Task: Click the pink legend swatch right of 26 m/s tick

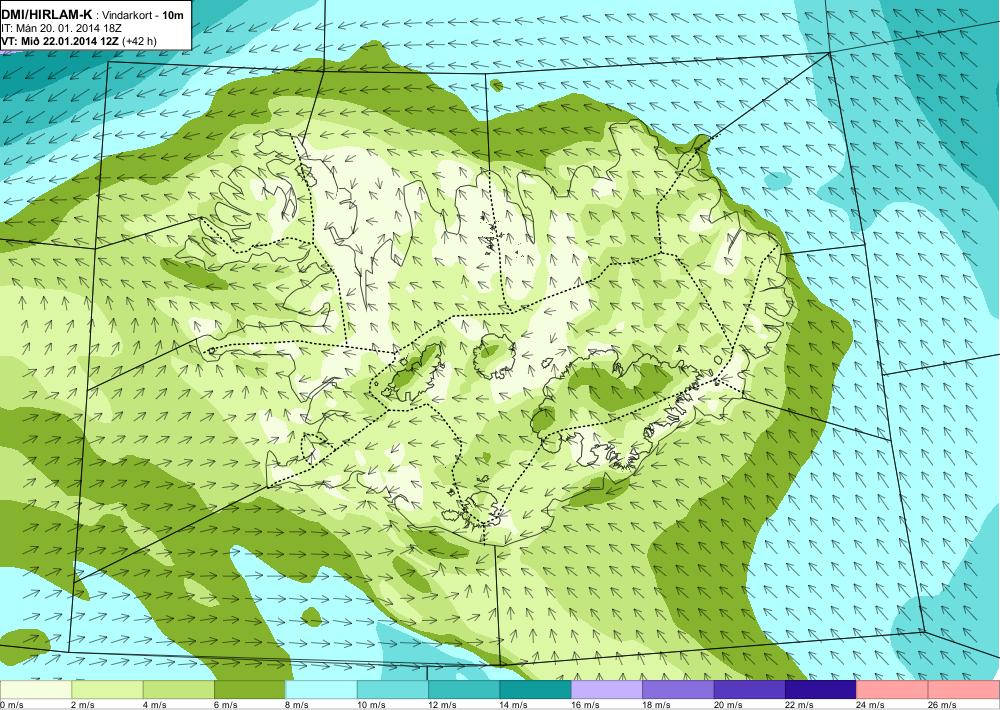Action: click(964, 690)
